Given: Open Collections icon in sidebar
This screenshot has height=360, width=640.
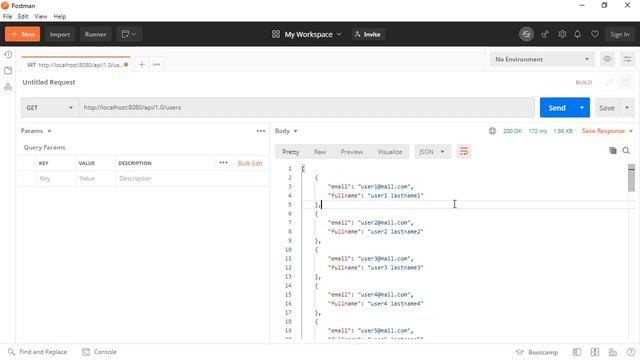Looking at the screenshot, I should [x=8, y=71].
